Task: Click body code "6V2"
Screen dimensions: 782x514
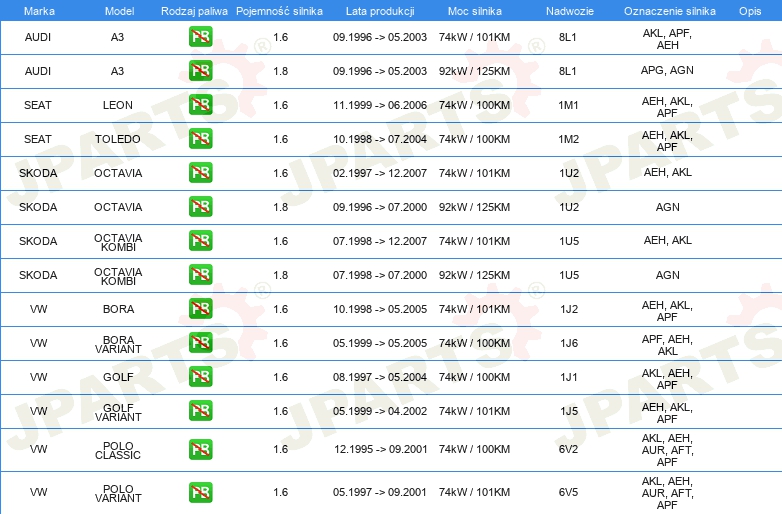Action: tap(569, 449)
